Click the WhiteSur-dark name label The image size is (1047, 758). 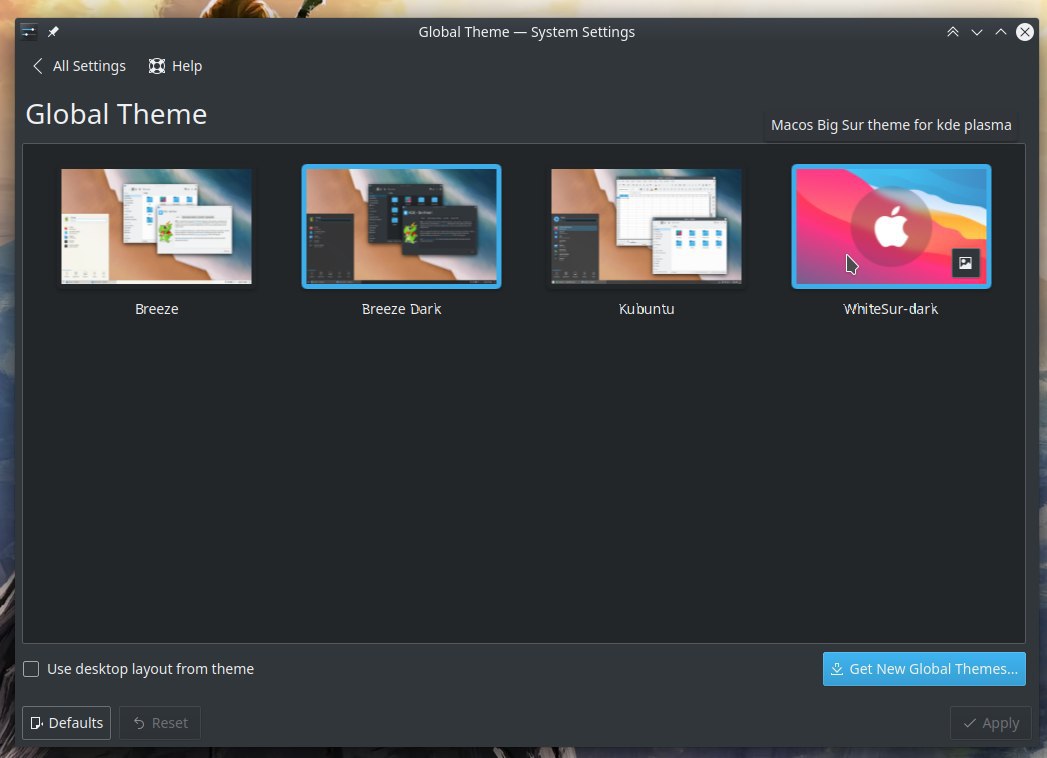(891, 309)
